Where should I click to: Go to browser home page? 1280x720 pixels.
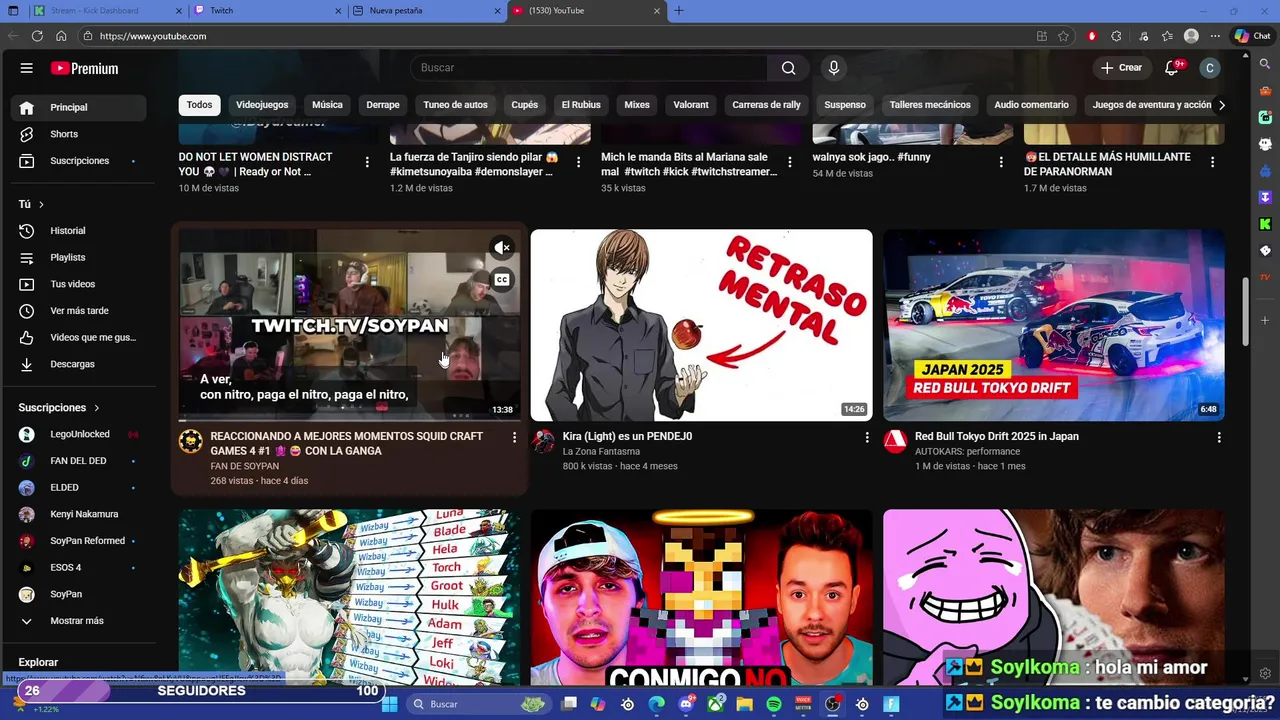[x=61, y=36]
